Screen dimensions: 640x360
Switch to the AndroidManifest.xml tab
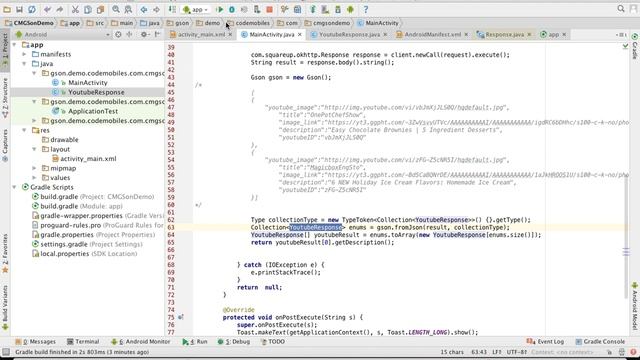pos(433,35)
